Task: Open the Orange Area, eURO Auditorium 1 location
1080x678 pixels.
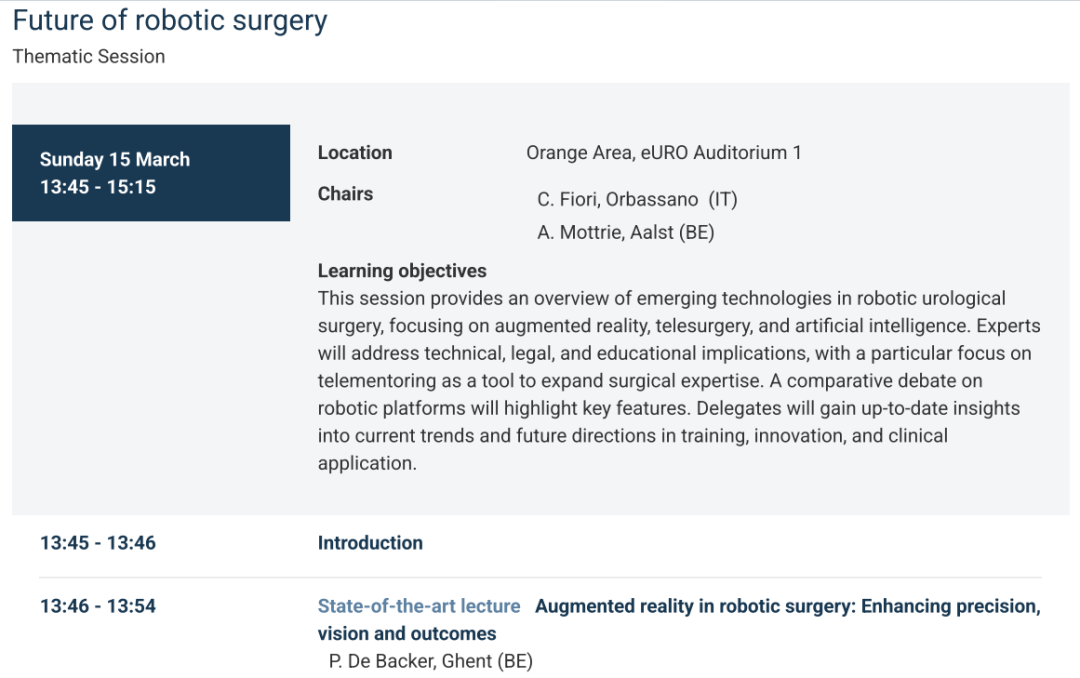Action: click(x=663, y=153)
